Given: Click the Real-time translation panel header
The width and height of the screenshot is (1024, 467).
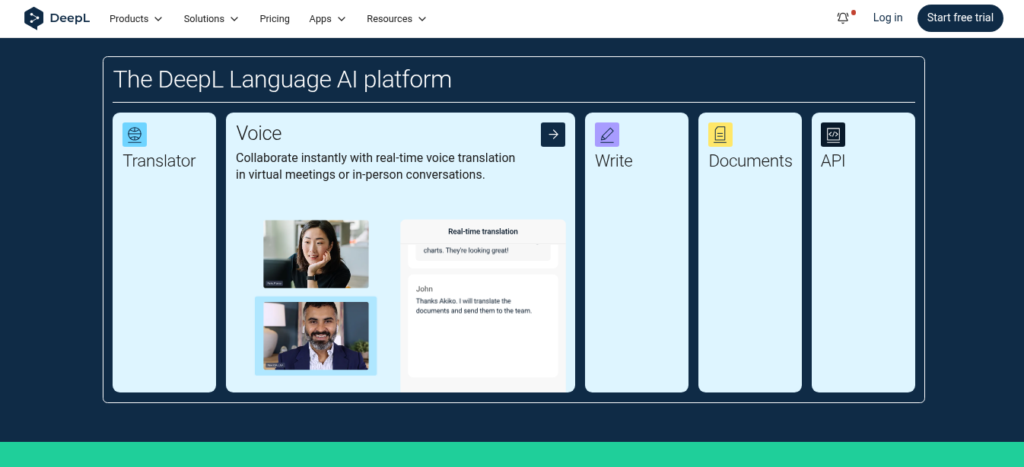Looking at the screenshot, I should pos(483,231).
